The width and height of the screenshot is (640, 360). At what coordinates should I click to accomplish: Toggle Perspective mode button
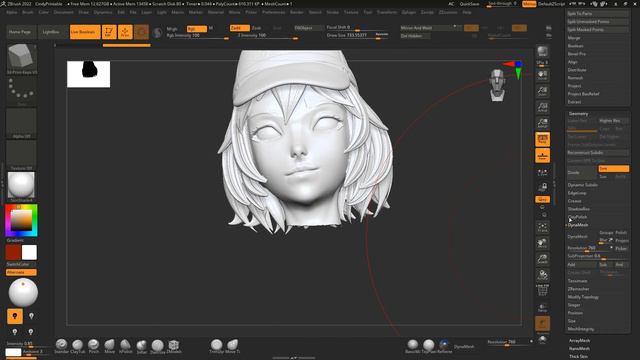click(x=542, y=139)
